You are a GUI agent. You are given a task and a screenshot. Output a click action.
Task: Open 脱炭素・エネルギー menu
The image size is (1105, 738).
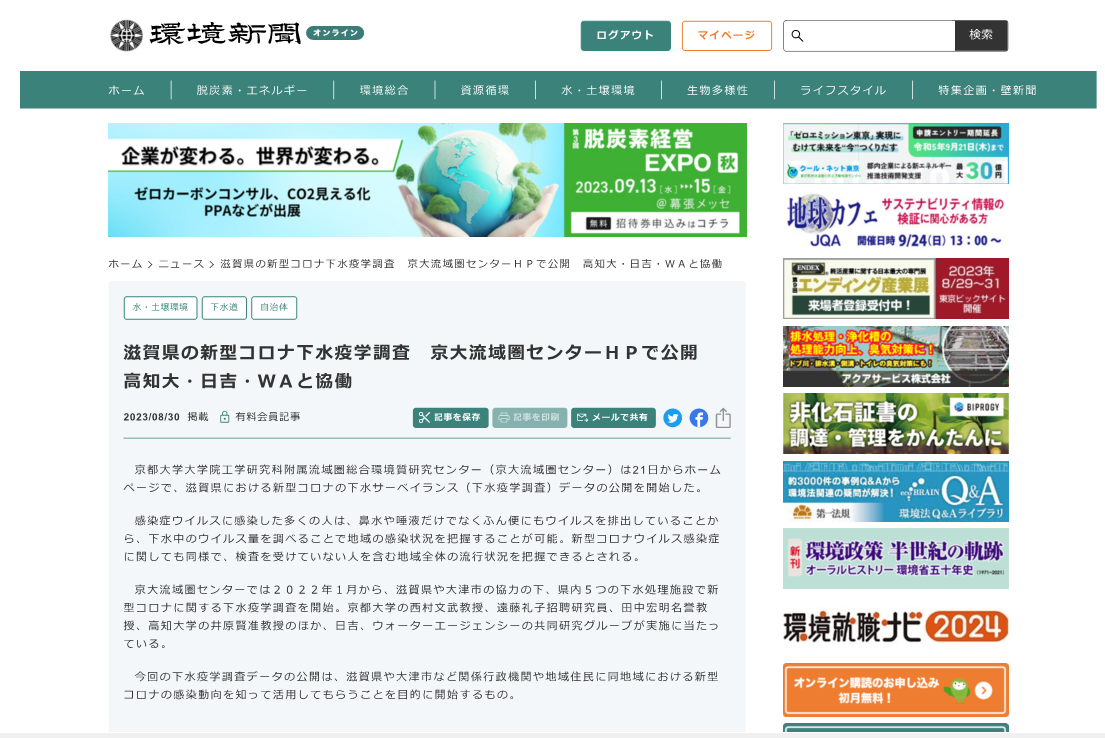pyautogui.click(x=252, y=90)
